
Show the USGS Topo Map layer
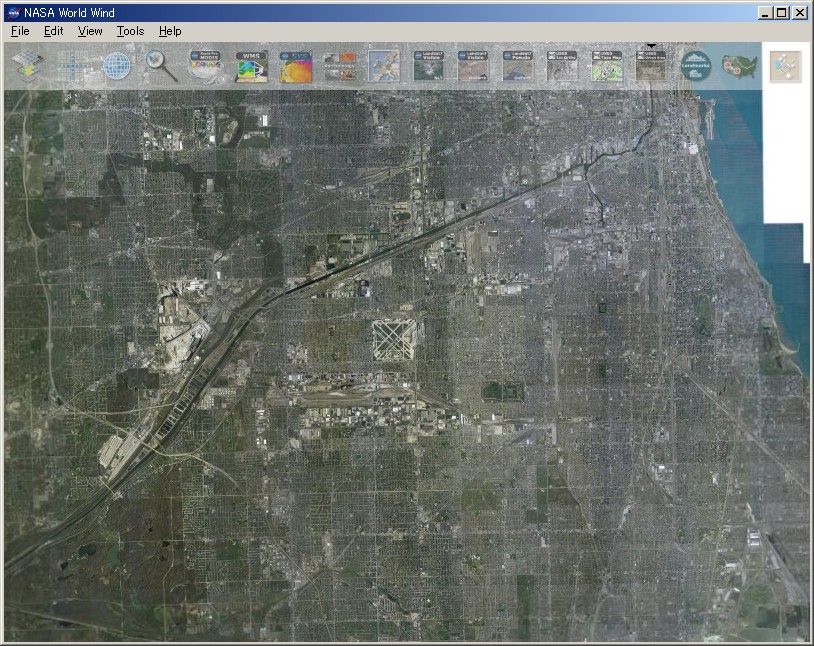point(606,65)
